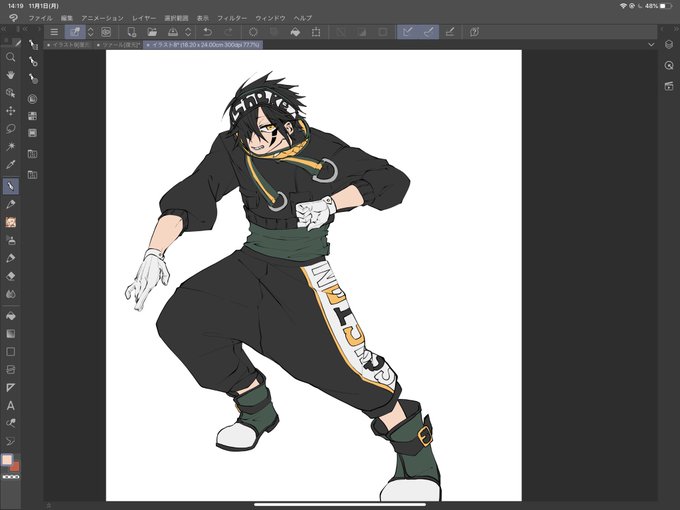Open the ウィンドウ menu
This screenshot has height=510, width=680.
(x=270, y=18)
